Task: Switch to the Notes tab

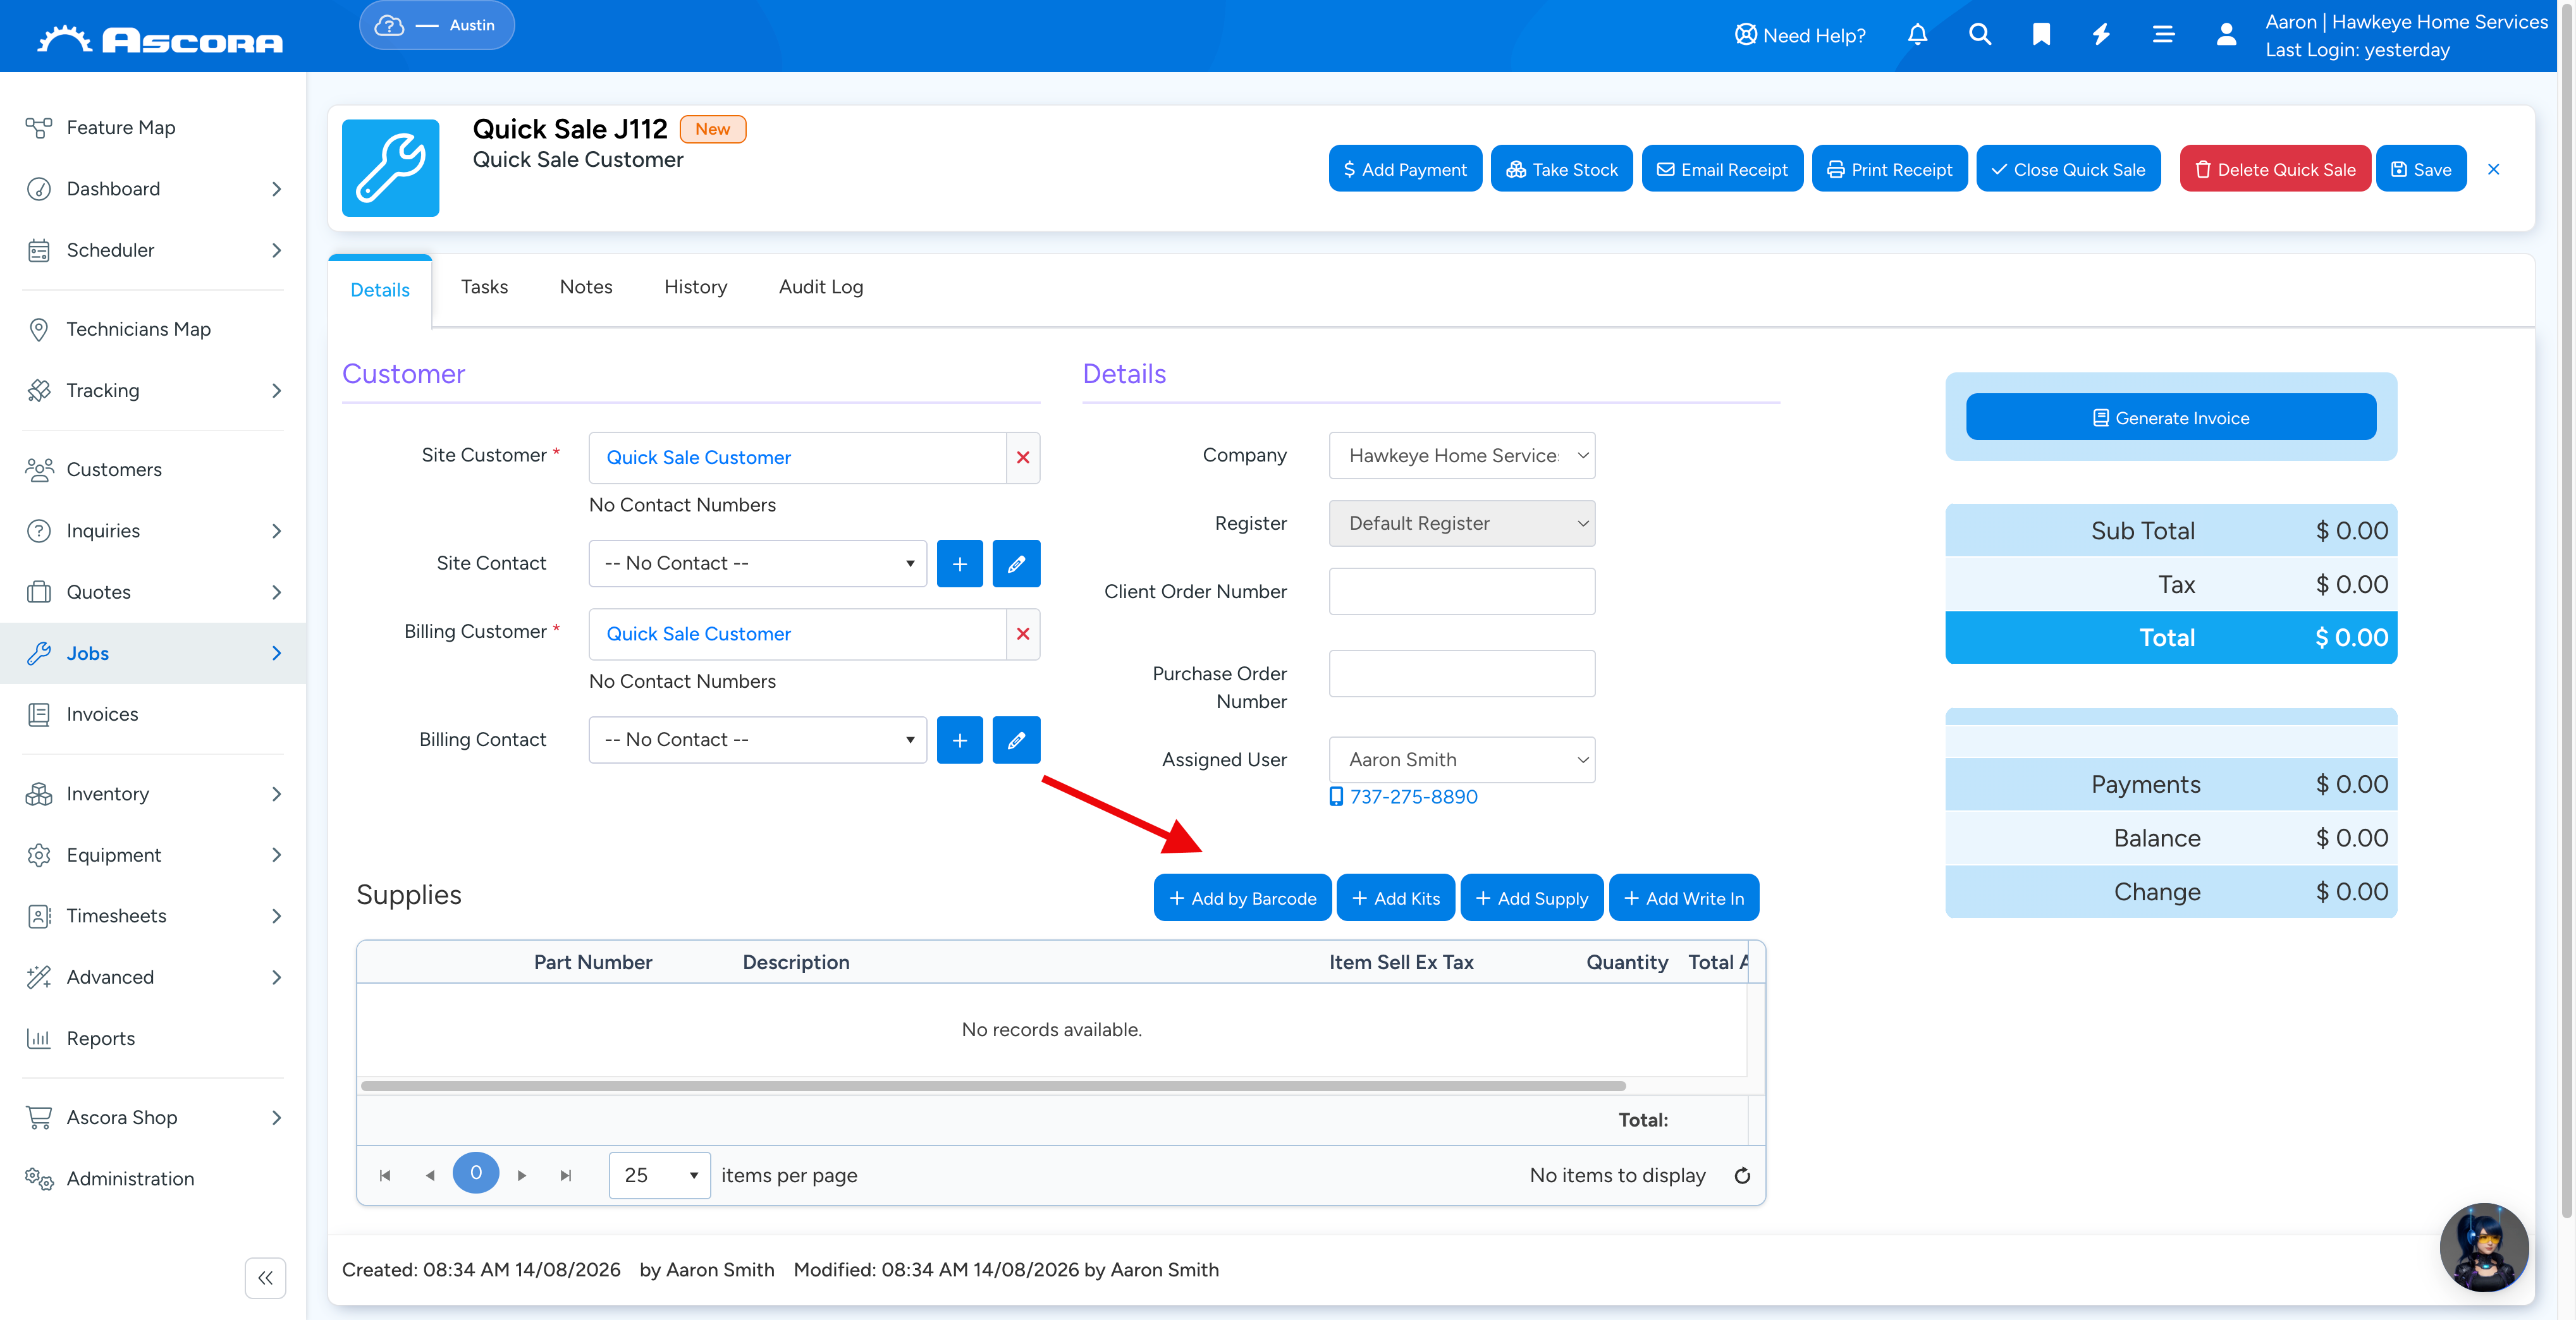Action: [586, 287]
